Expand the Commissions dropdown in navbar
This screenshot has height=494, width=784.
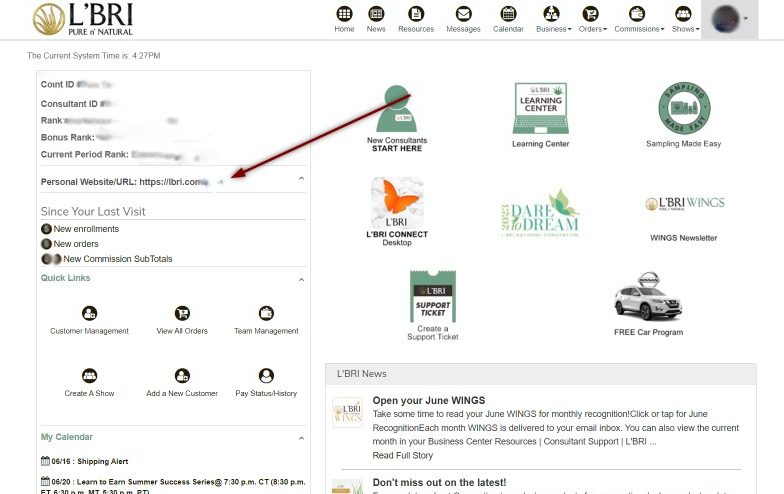coord(640,19)
